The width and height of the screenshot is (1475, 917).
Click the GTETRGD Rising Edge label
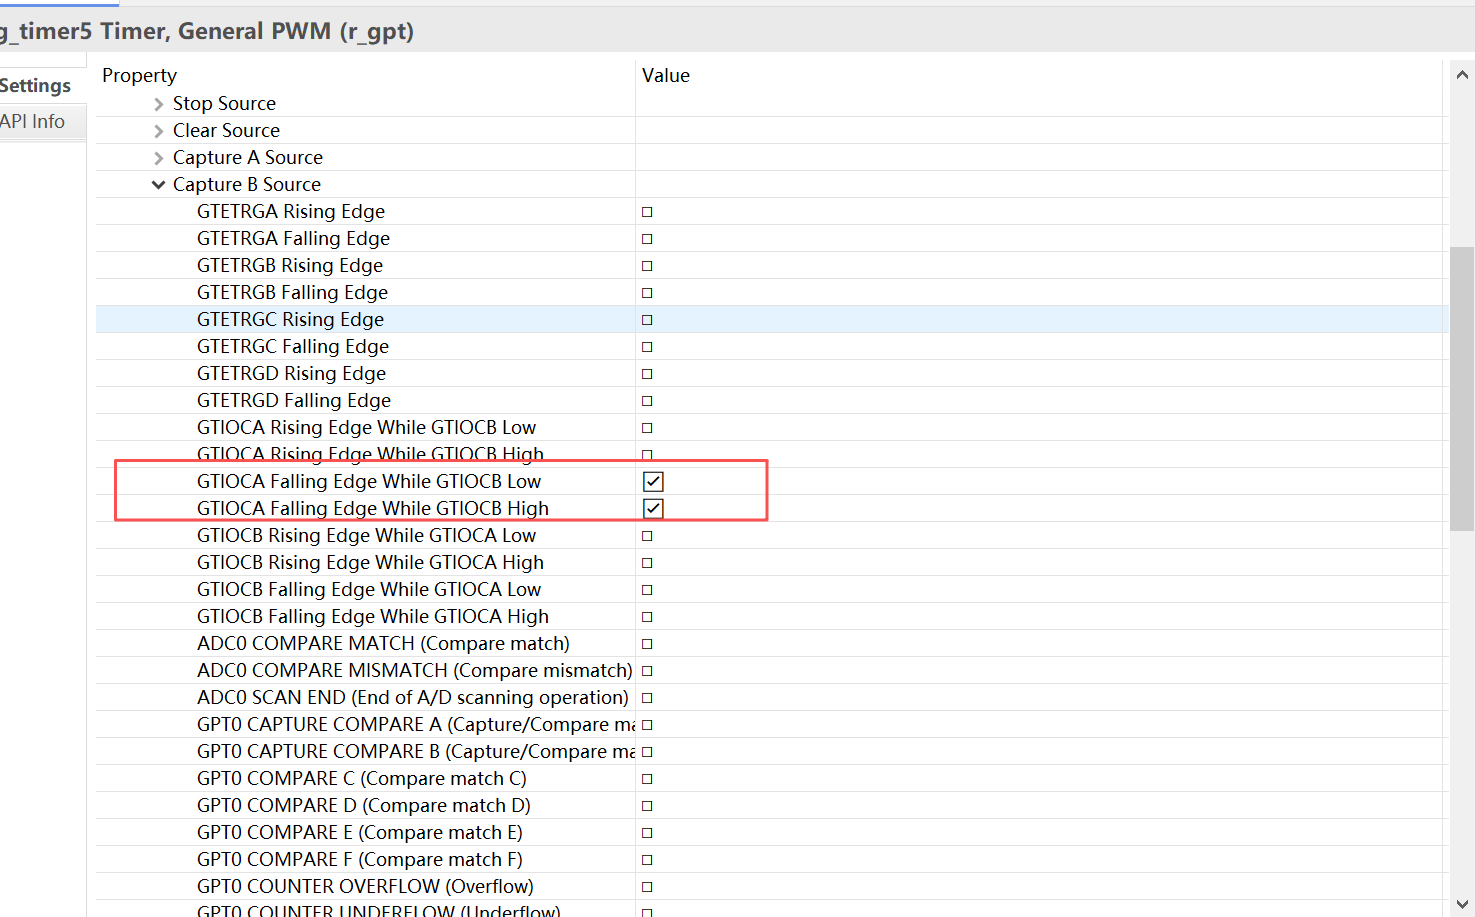tap(291, 374)
